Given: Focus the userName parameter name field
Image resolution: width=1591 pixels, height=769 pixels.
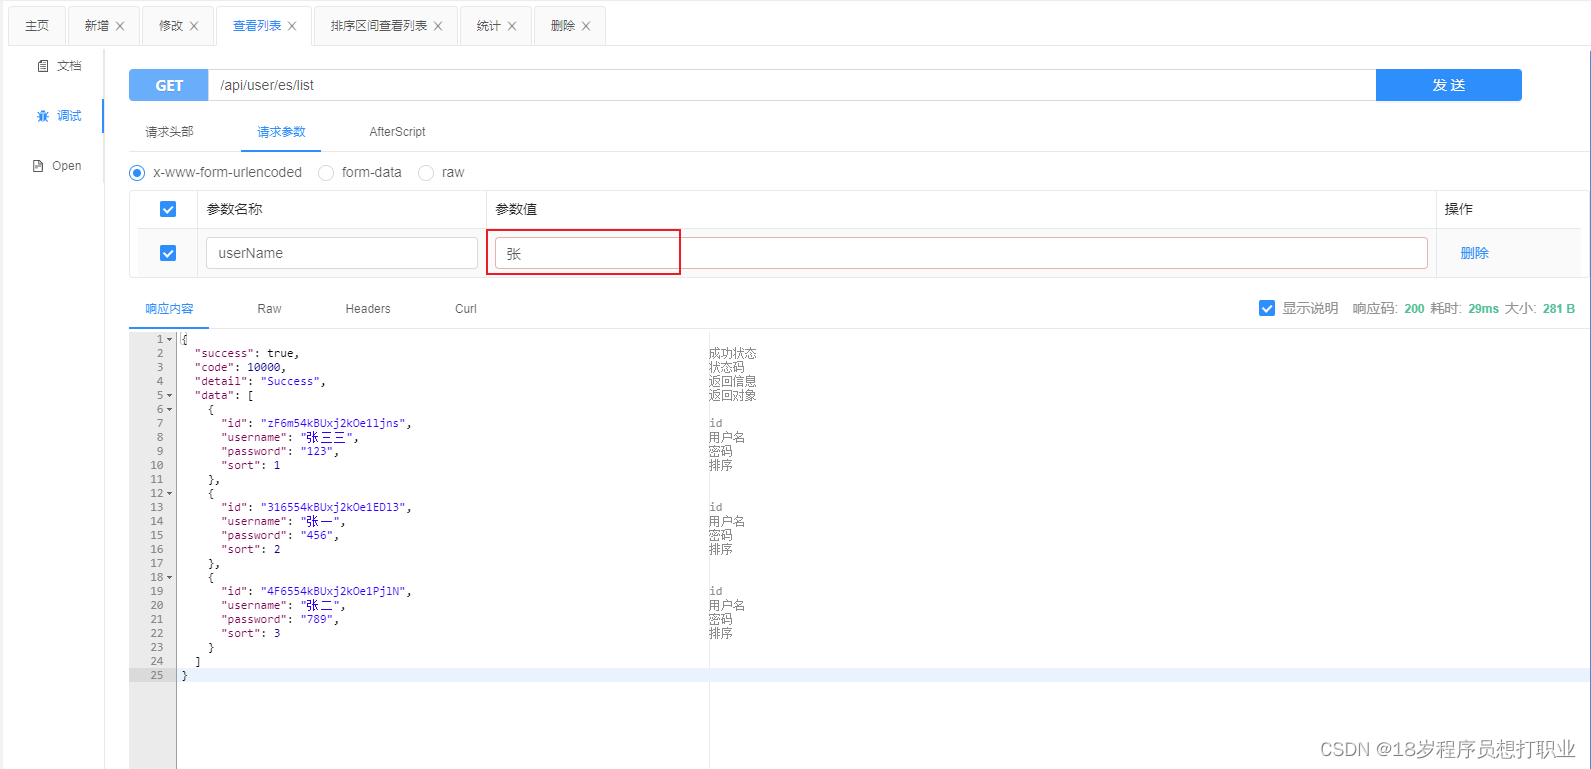Looking at the screenshot, I should point(342,253).
